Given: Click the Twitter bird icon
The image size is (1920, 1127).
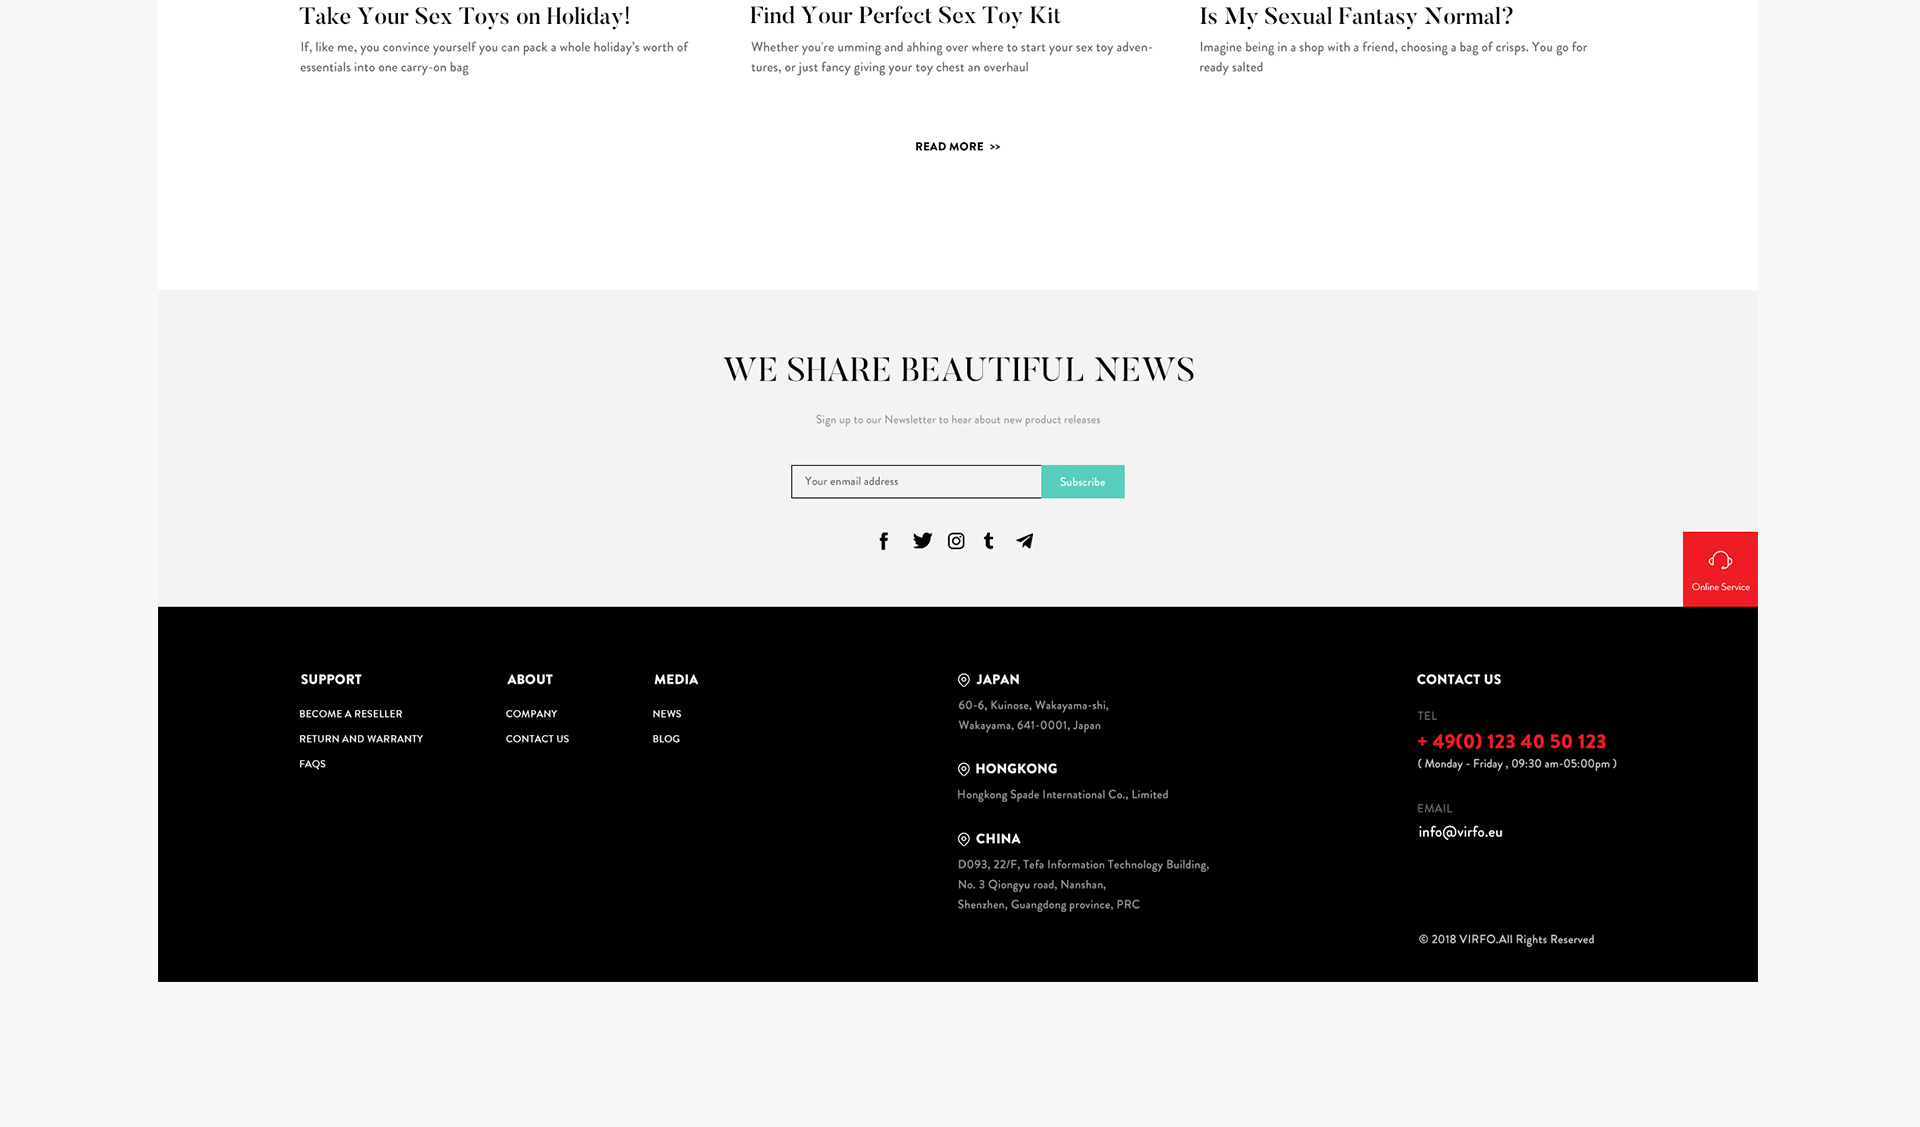Looking at the screenshot, I should tap(922, 541).
